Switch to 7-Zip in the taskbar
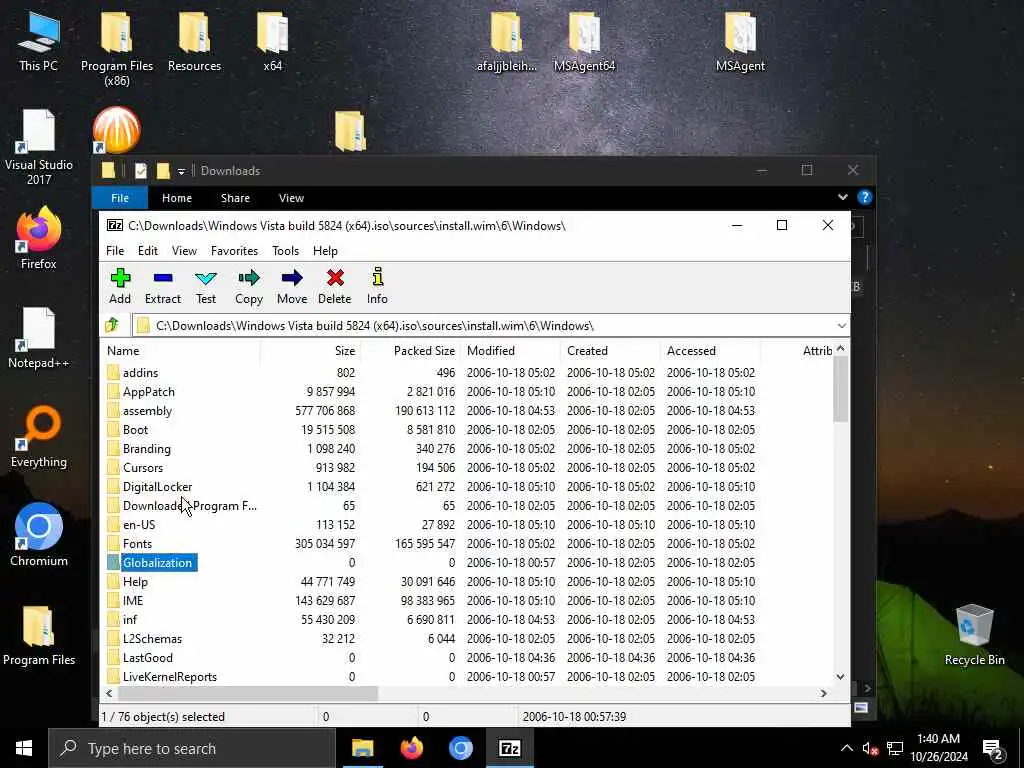The image size is (1024, 768). (509, 748)
